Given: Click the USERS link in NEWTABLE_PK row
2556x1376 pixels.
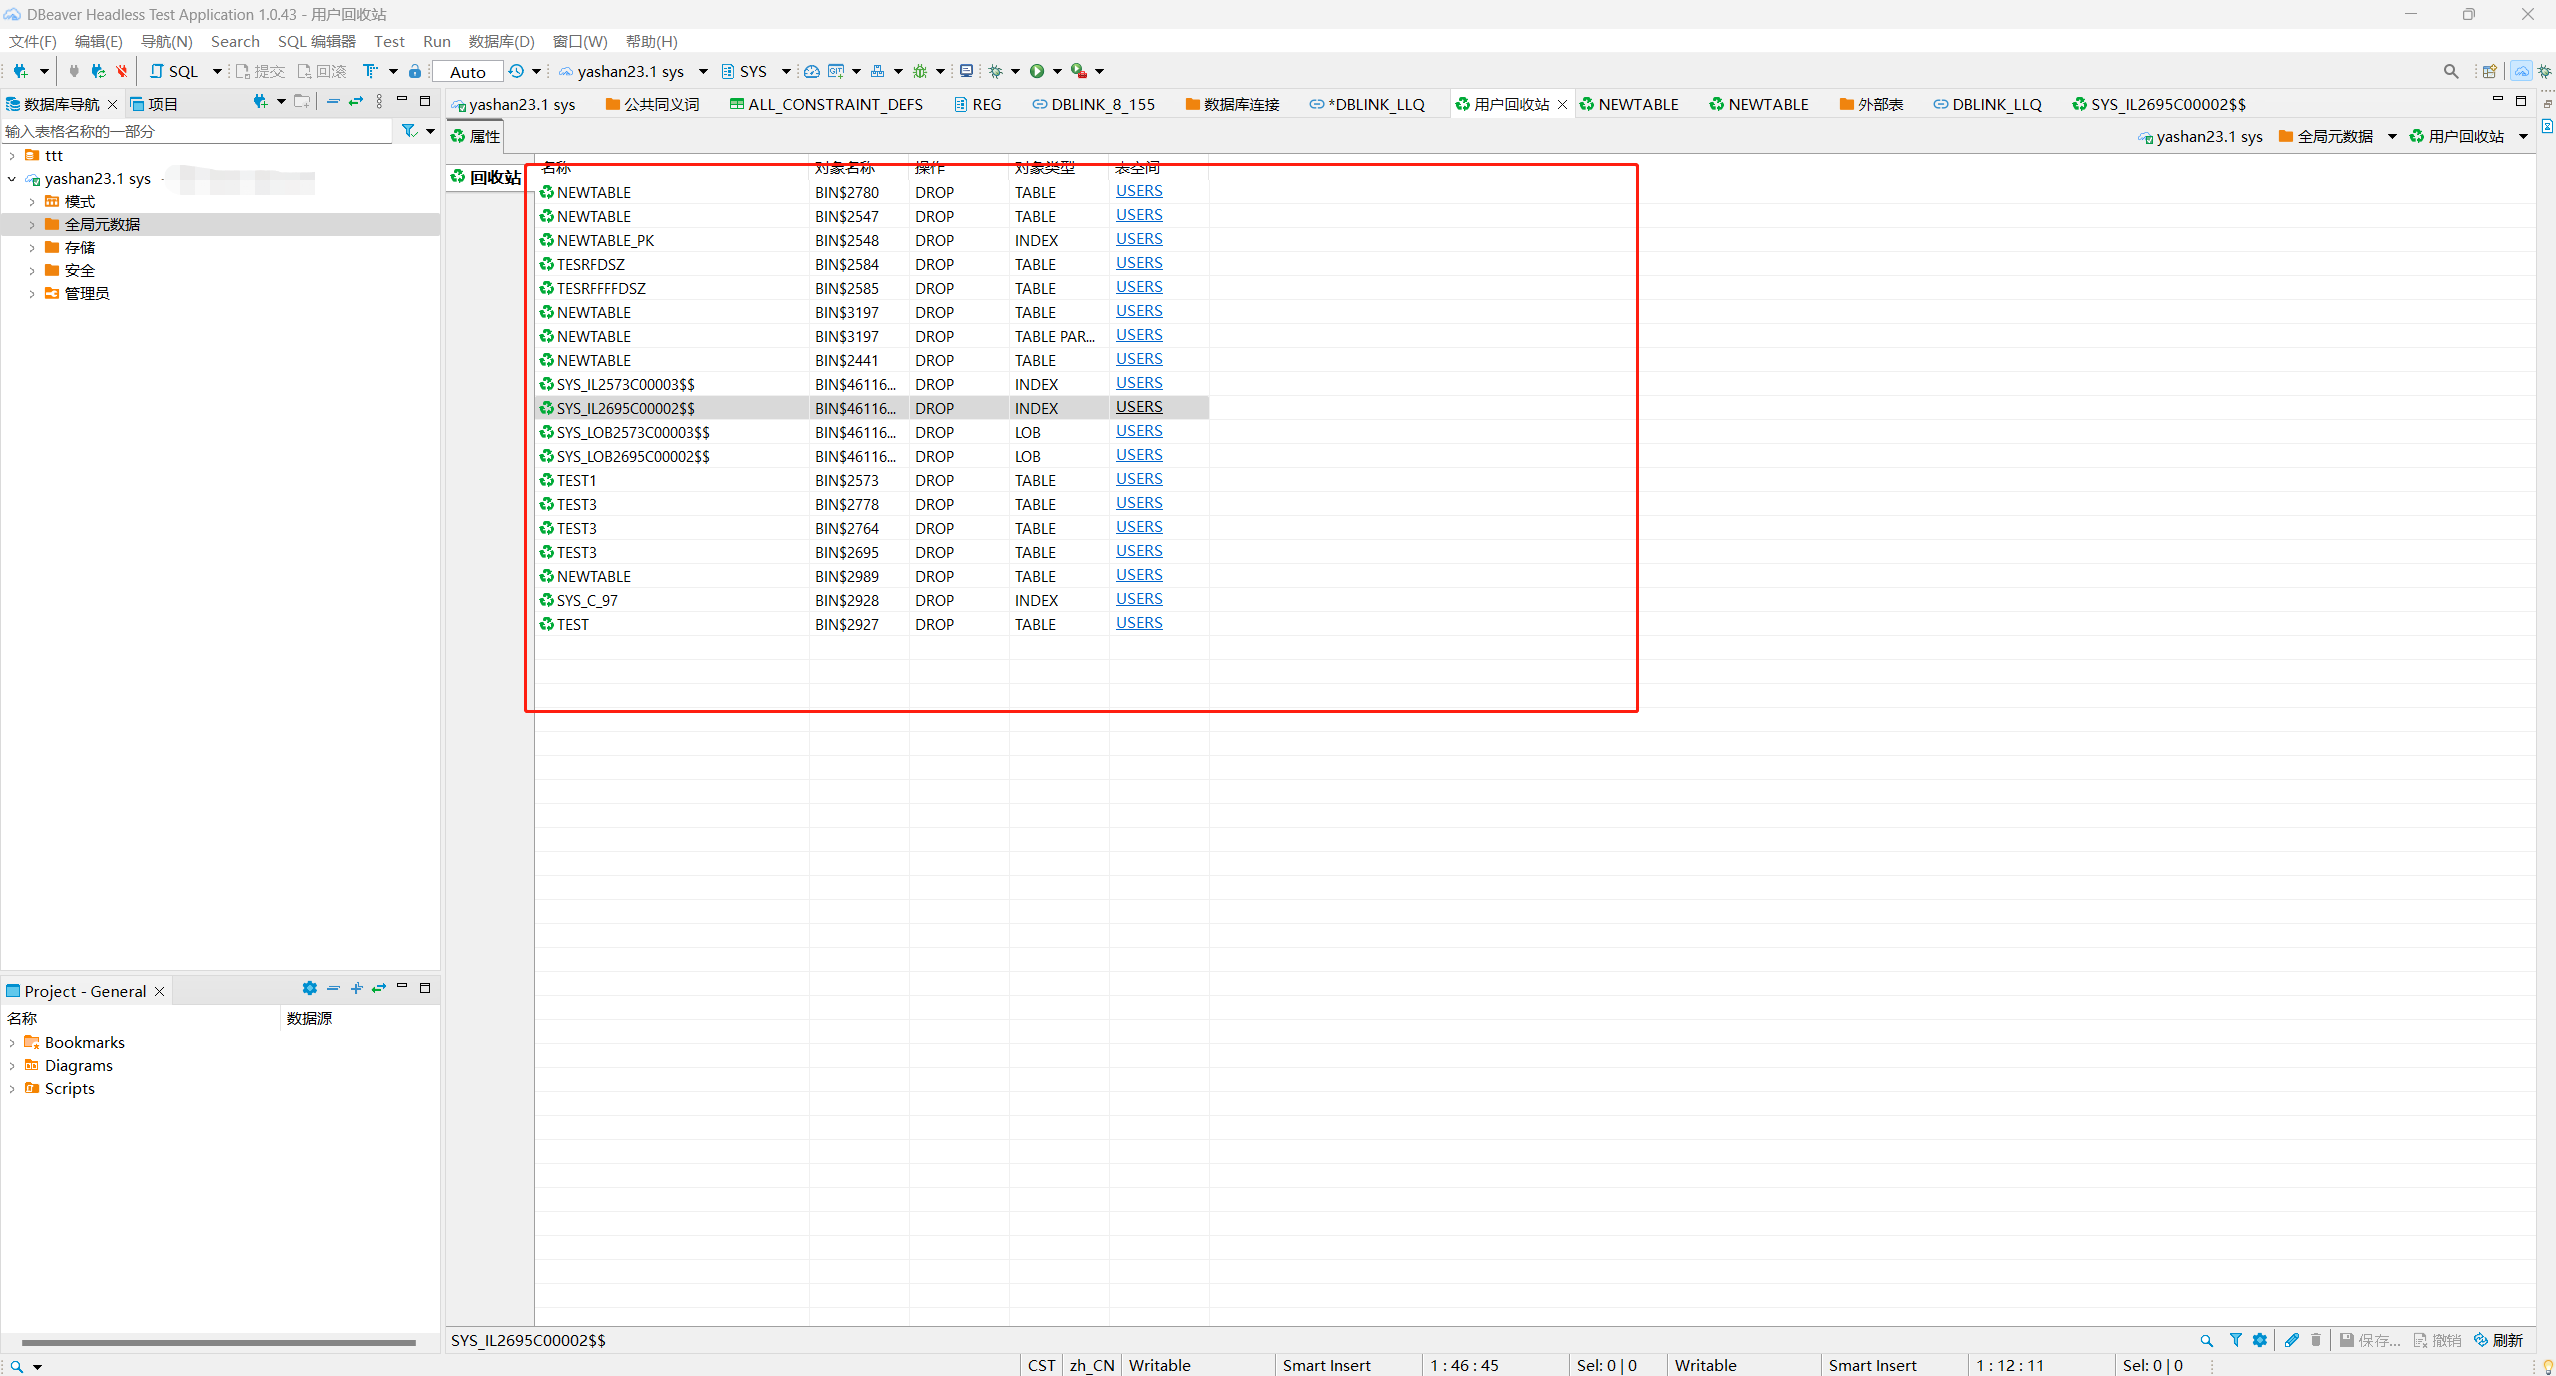Looking at the screenshot, I should 1139,239.
